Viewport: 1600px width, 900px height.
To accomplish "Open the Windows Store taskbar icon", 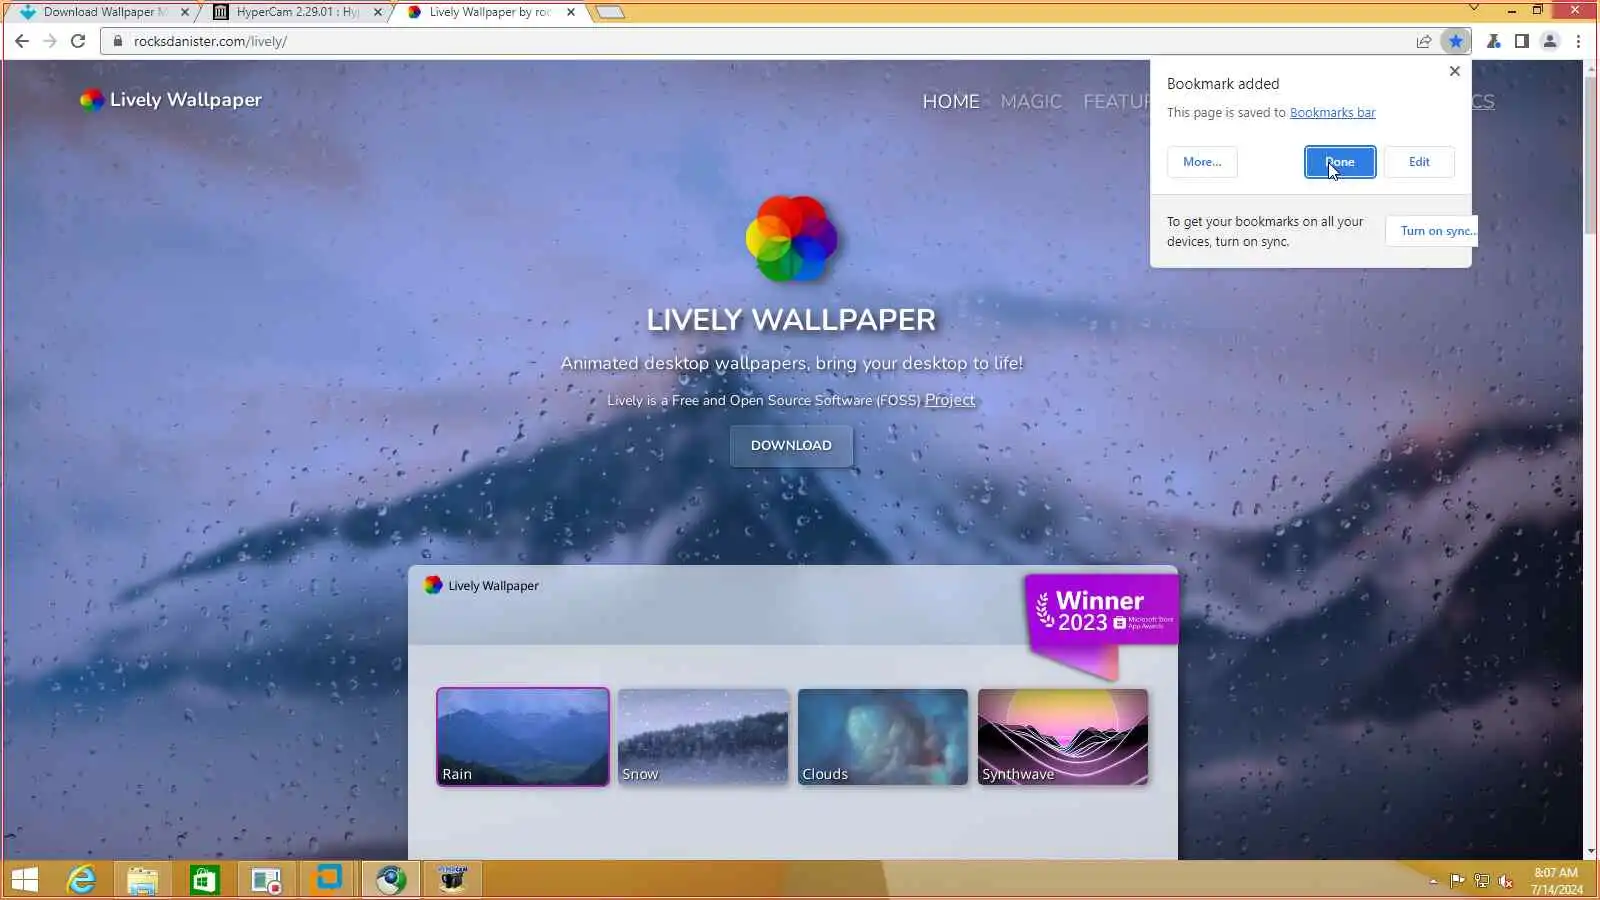I will pos(205,880).
